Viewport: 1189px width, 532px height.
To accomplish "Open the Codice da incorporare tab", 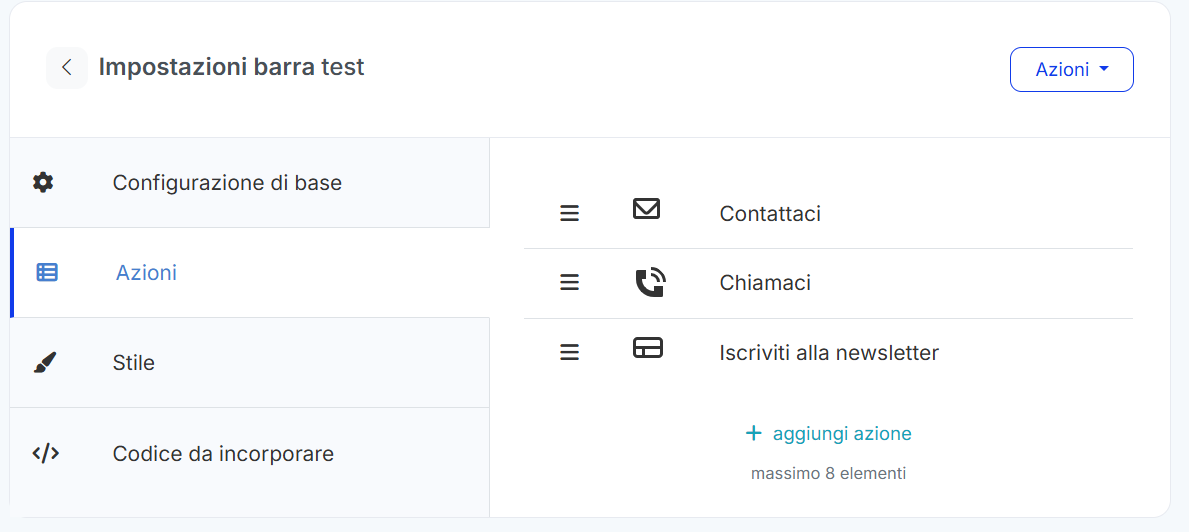I will tap(223, 454).
